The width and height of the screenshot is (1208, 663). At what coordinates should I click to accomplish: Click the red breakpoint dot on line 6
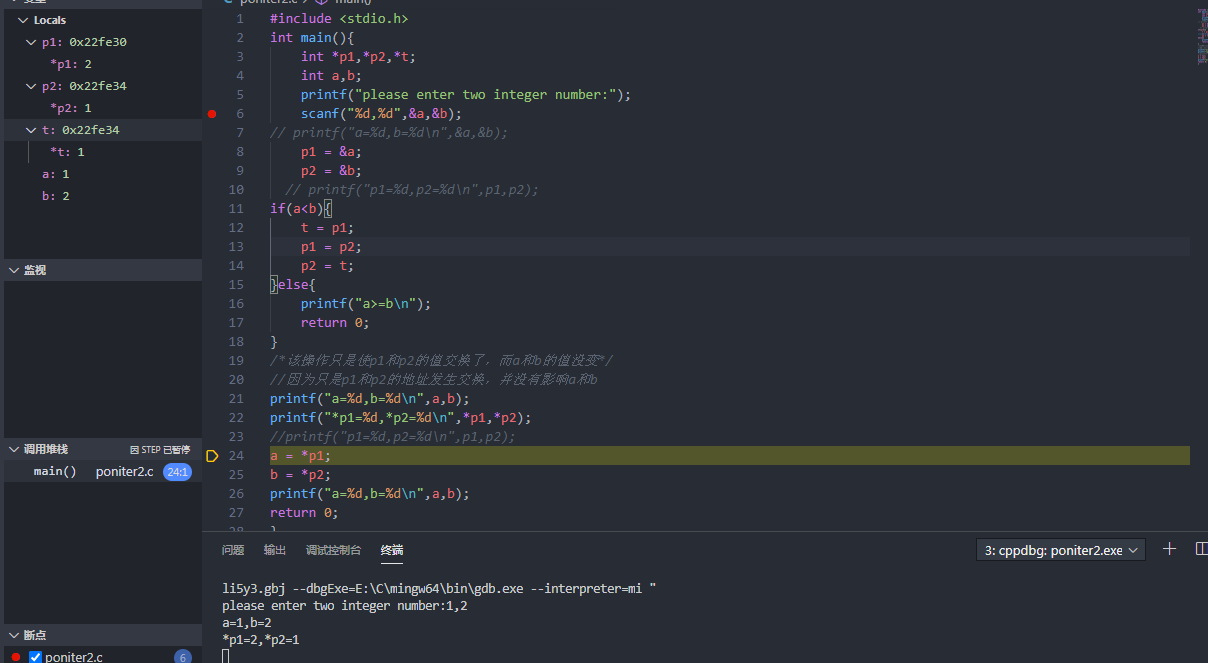(211, 114)
